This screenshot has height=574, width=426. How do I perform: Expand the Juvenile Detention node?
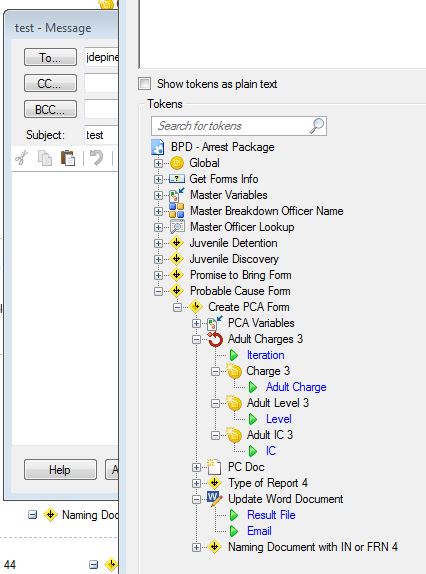click(158, 243)
